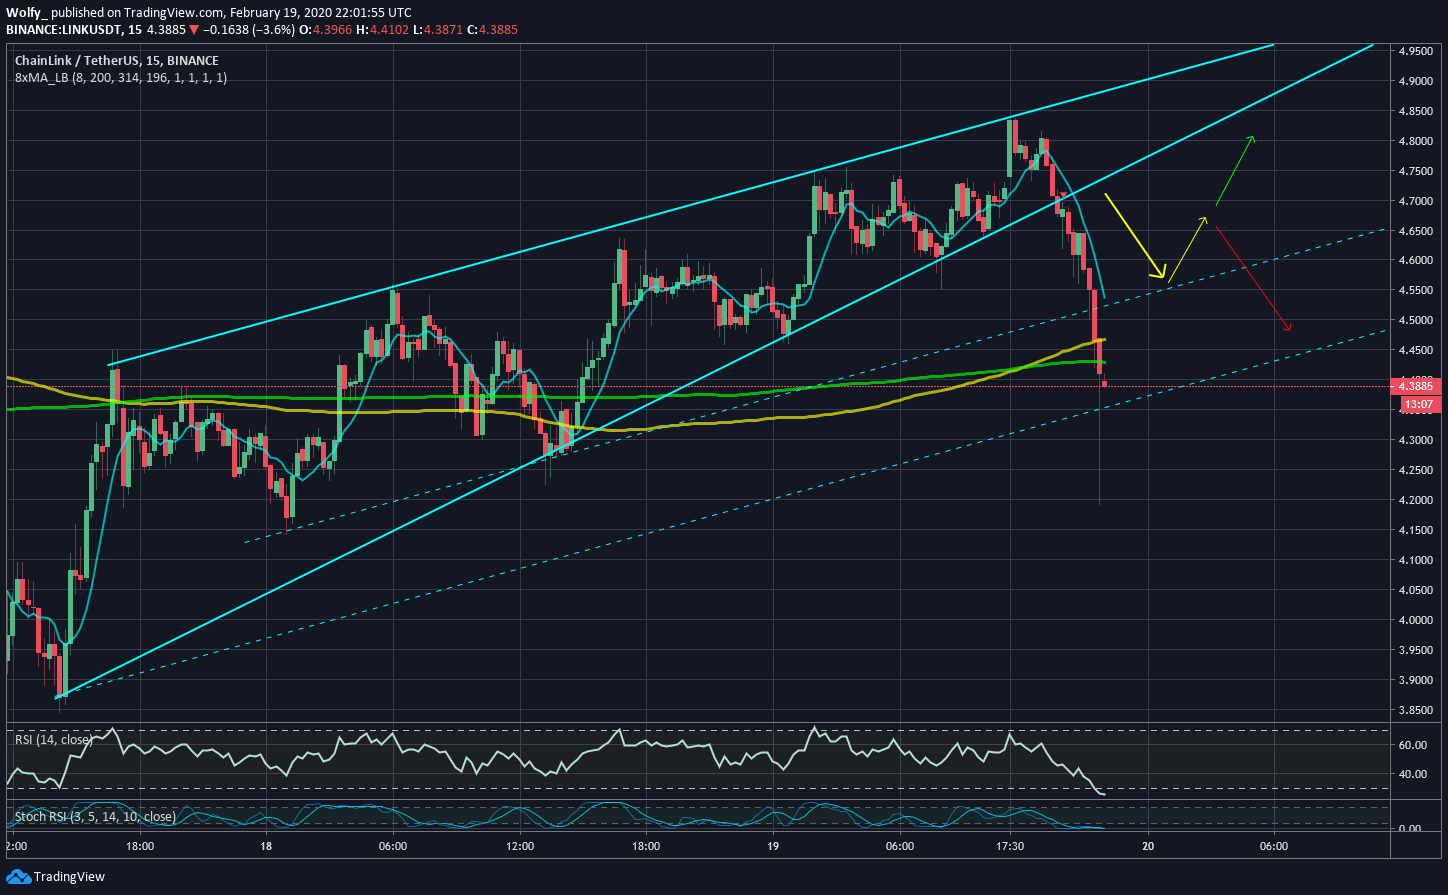Select the RSI (14, close) indicator label
Screen dimensions: 1448x895
[x=54, y=740]
